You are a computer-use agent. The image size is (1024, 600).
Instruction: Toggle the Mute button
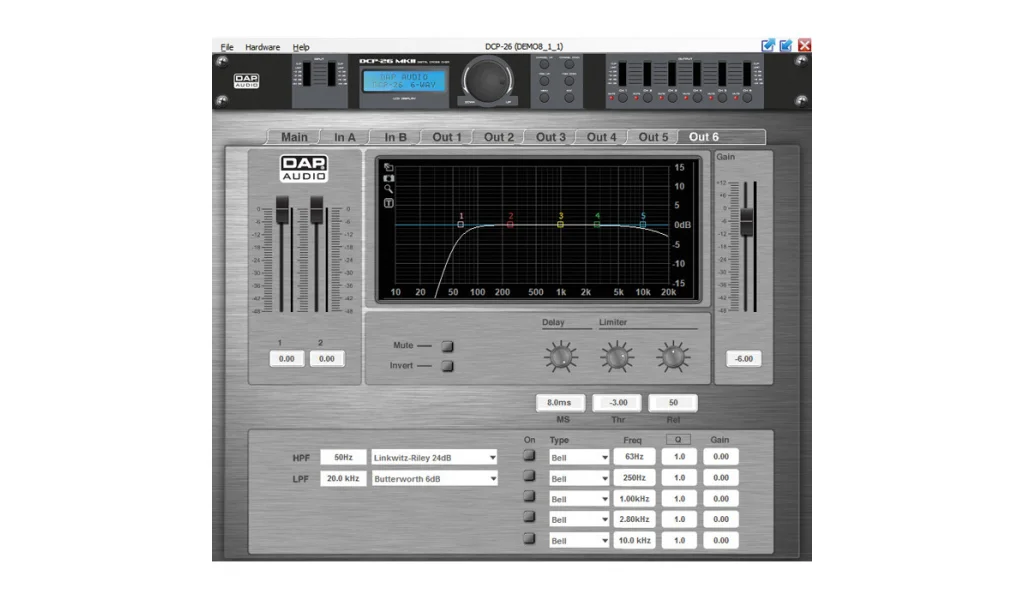[x=447, y=346]
